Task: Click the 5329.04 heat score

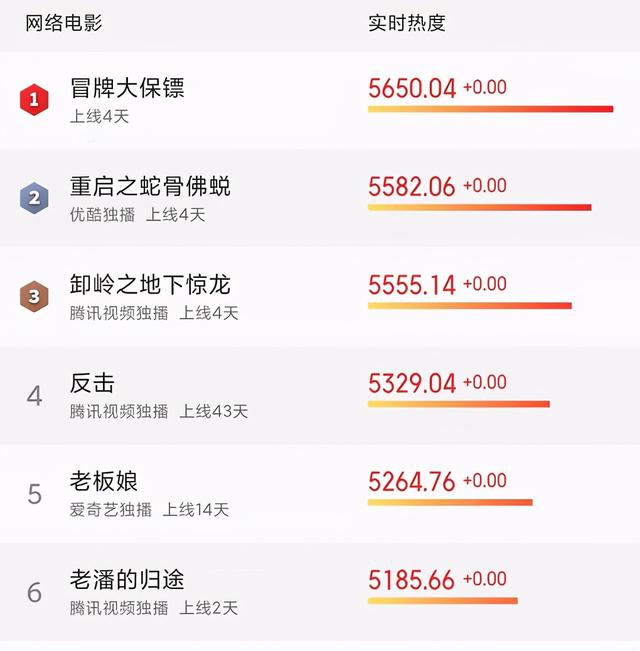Action: tap(412, 383)
